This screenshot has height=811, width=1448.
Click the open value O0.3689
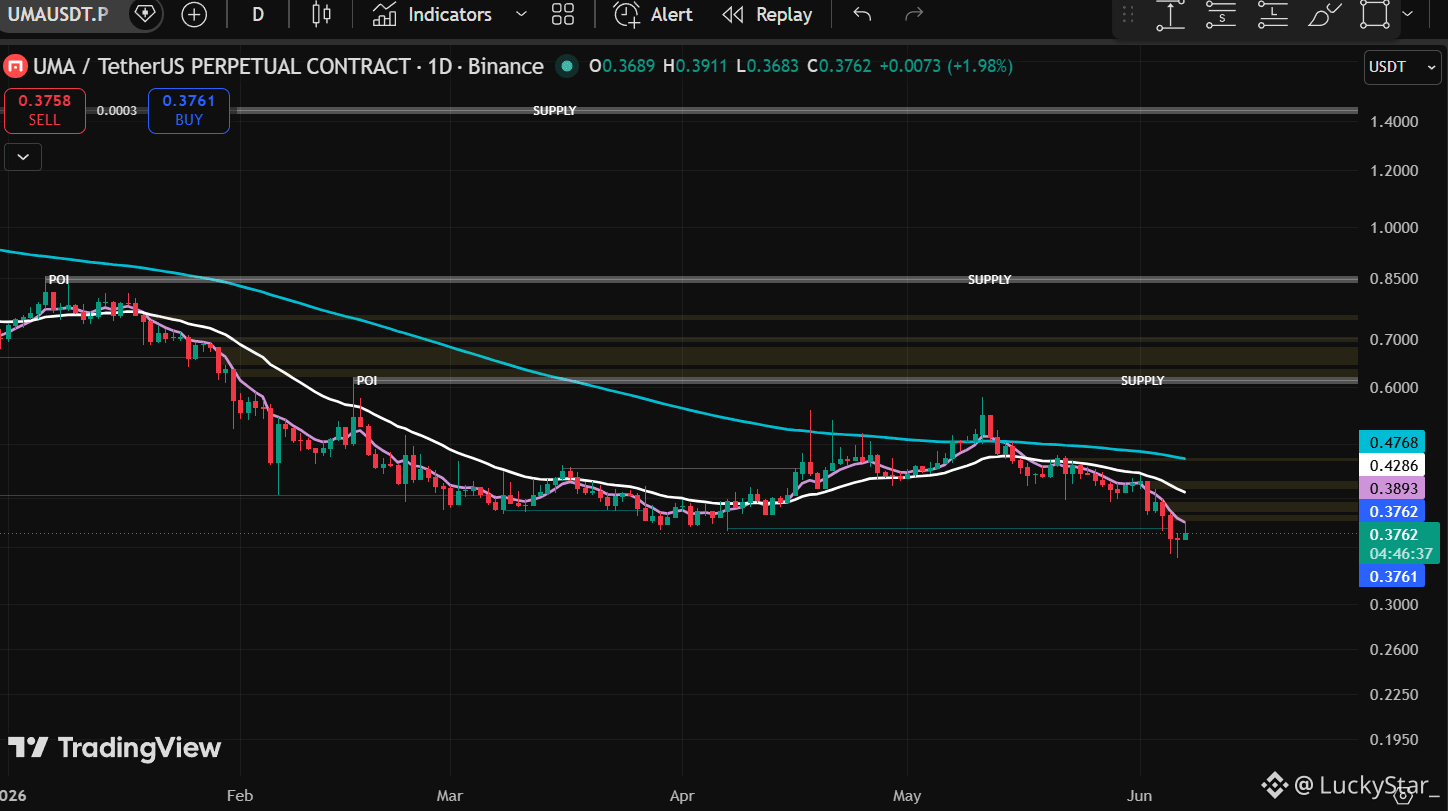pyautogui.click(x=622, y=67)
